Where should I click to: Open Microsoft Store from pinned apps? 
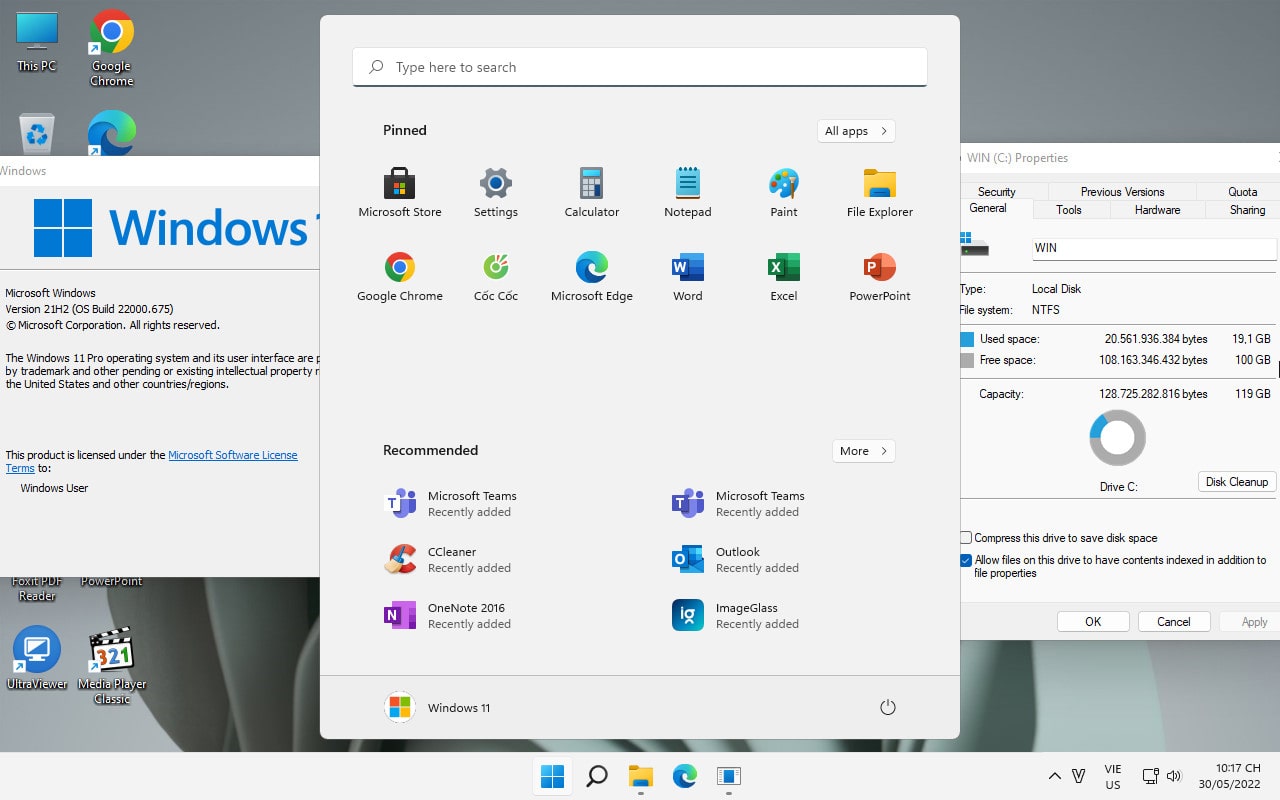click(399, 192)
